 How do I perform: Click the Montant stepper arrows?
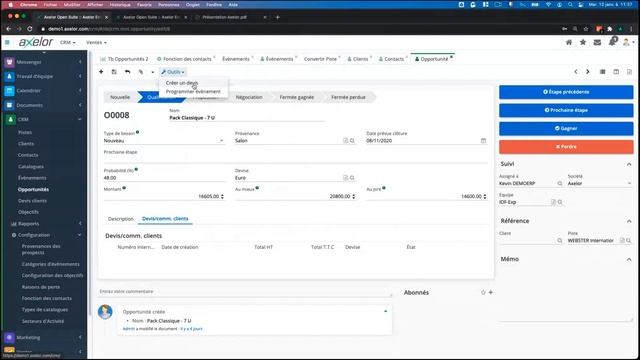tap(222, 196)
